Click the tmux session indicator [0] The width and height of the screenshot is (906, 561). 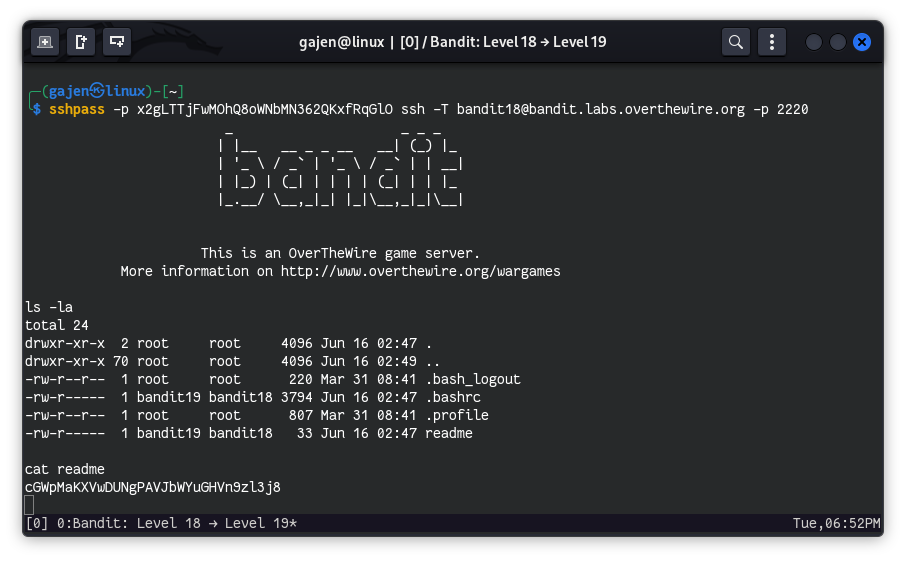tap(36, 523)
